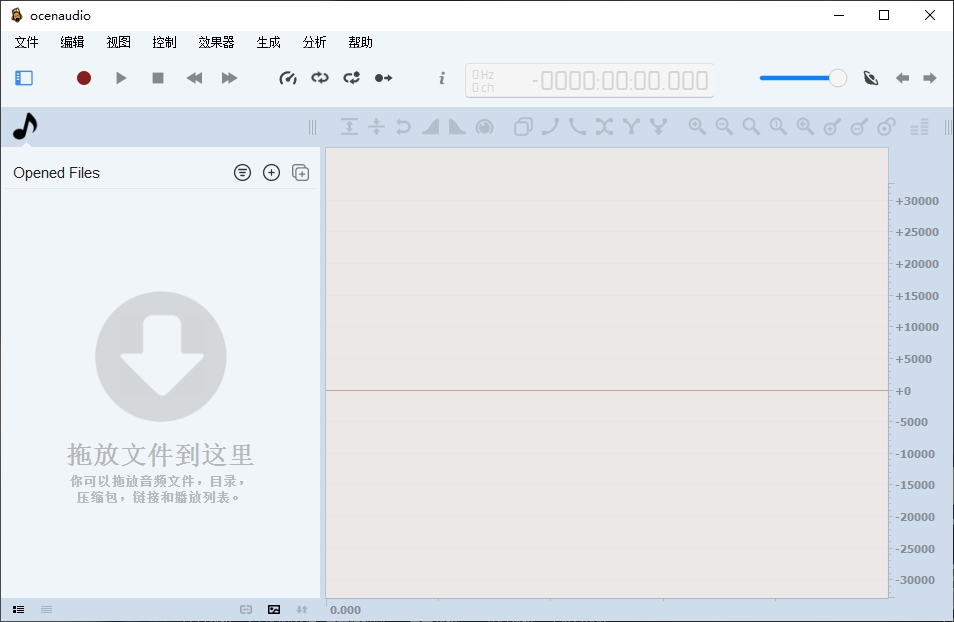Click the Fast Forward button
This screenshot has width=954, height=622.
(229, 78)
